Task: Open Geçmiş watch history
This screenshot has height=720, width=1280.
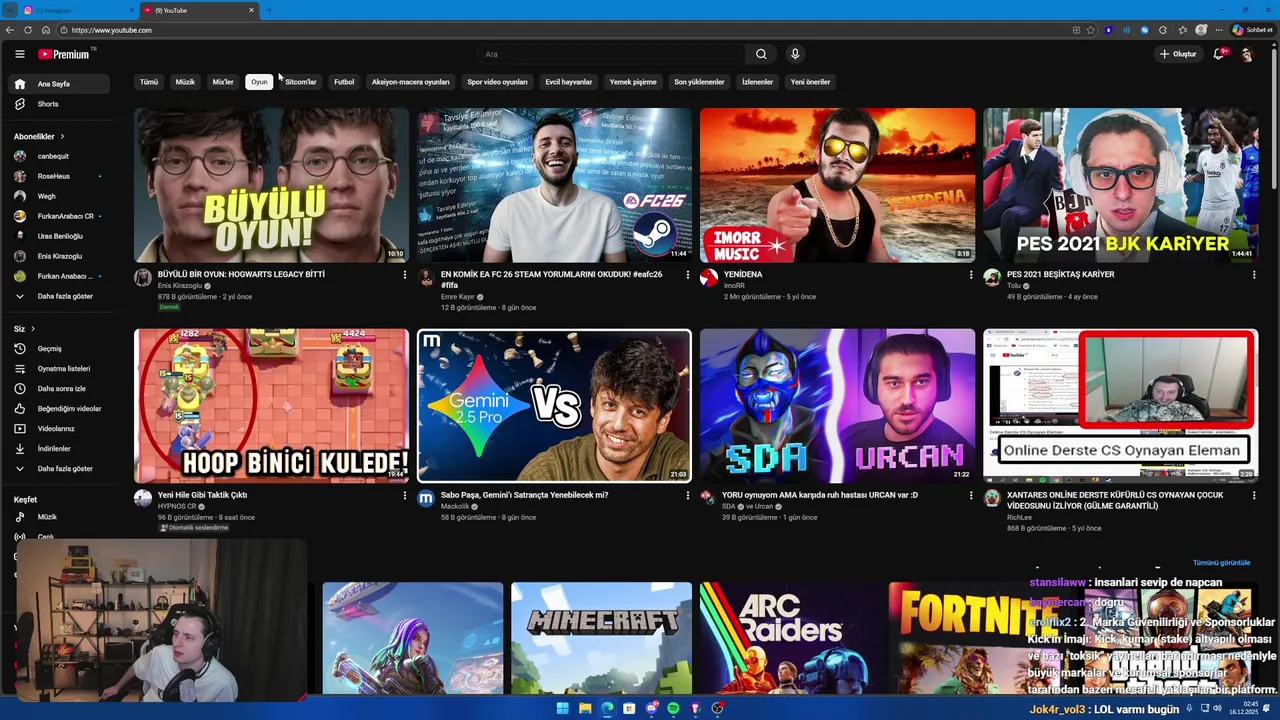Action: pos(60,349)
